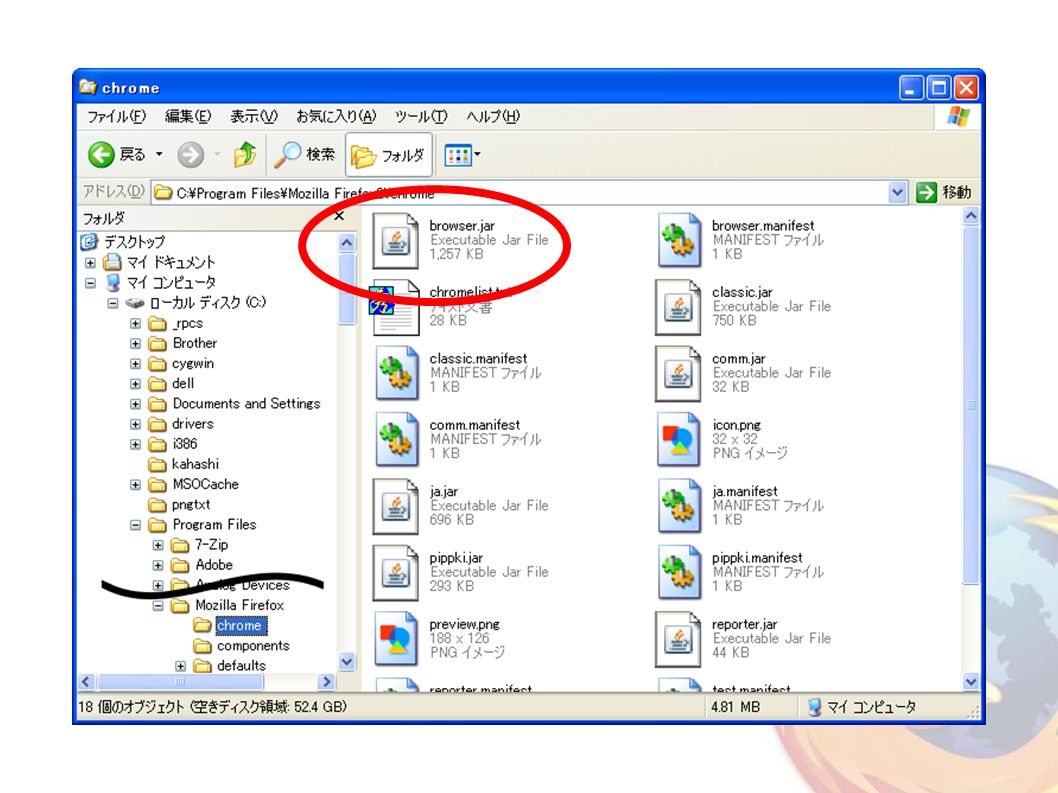1058x793 pixels.
Task: Click folder tree scroll down arrow
Action: [347, 662]
